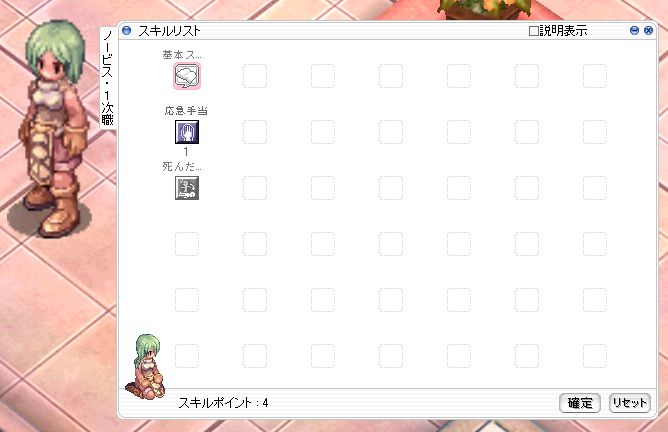Select the 基本スキル book skill icon

pyautogui.click(x=187, y=76)
